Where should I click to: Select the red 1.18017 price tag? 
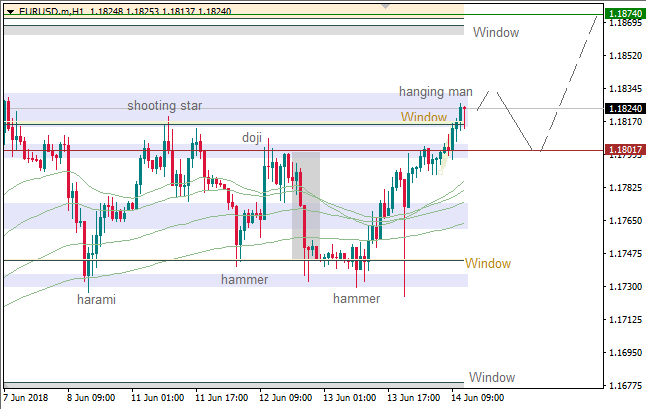[x=625, y=150]
